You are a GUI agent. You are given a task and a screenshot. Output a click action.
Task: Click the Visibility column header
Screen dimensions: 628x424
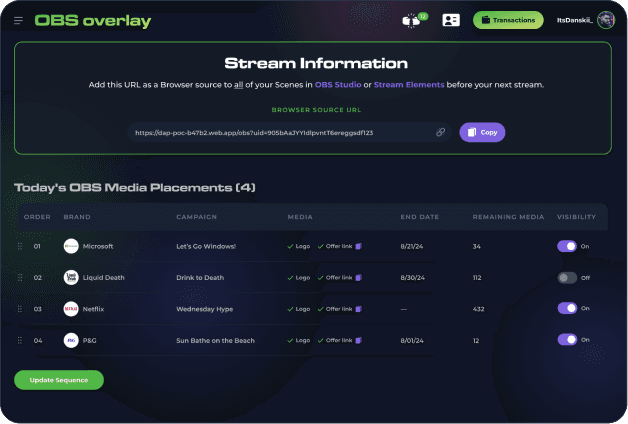pos(576,217)
